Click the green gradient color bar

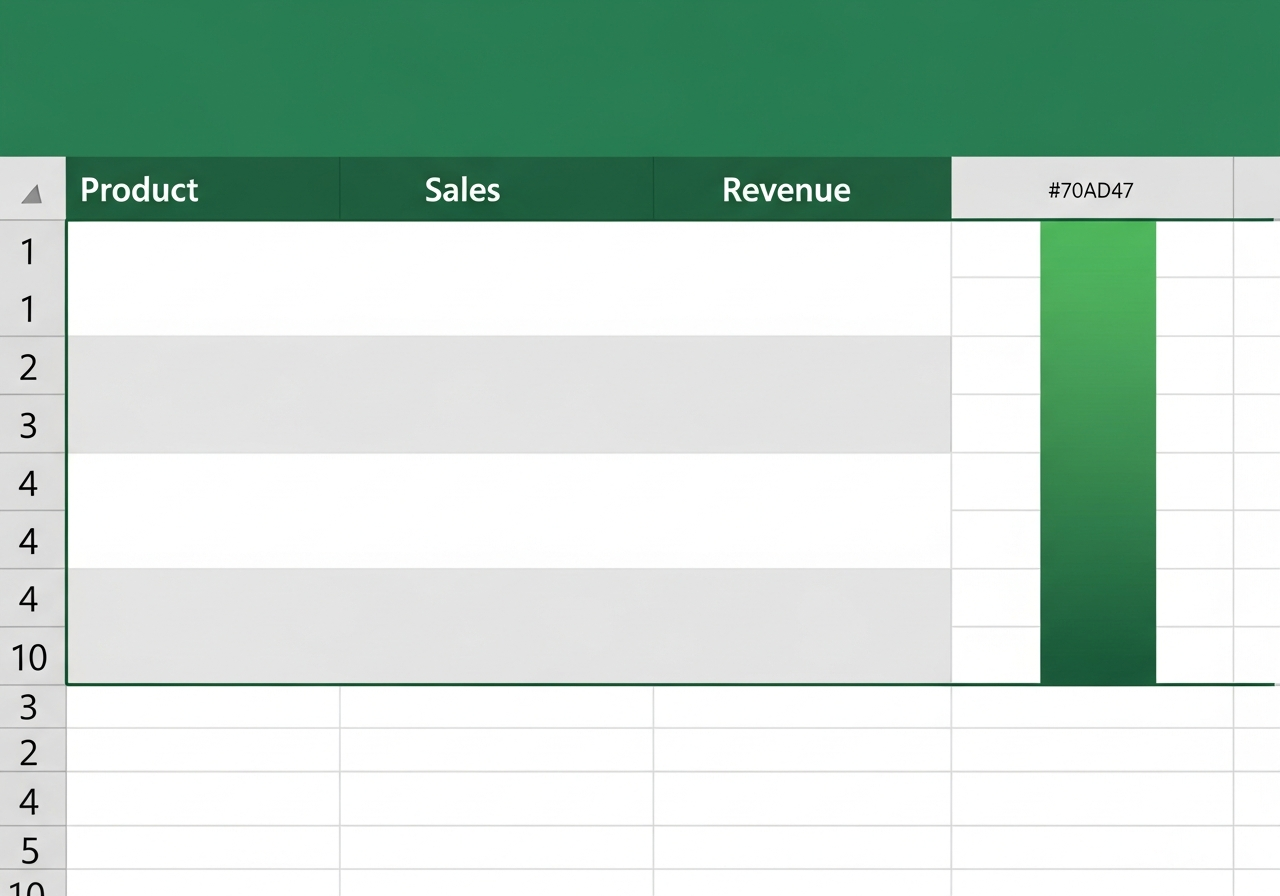point(1098,452)
